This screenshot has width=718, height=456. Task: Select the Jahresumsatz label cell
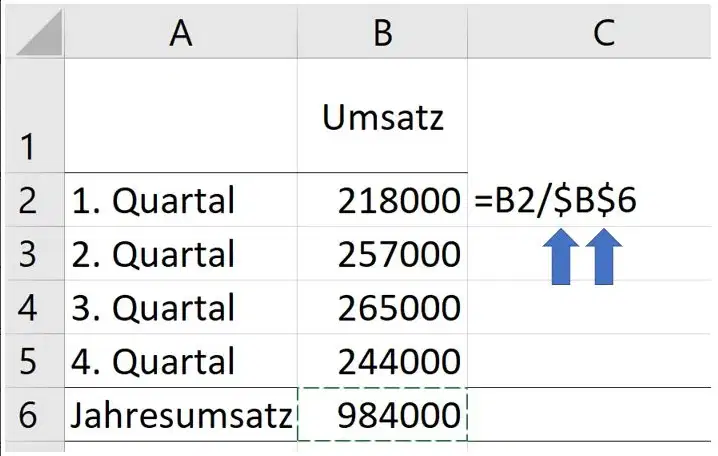(x=181, y=414)
